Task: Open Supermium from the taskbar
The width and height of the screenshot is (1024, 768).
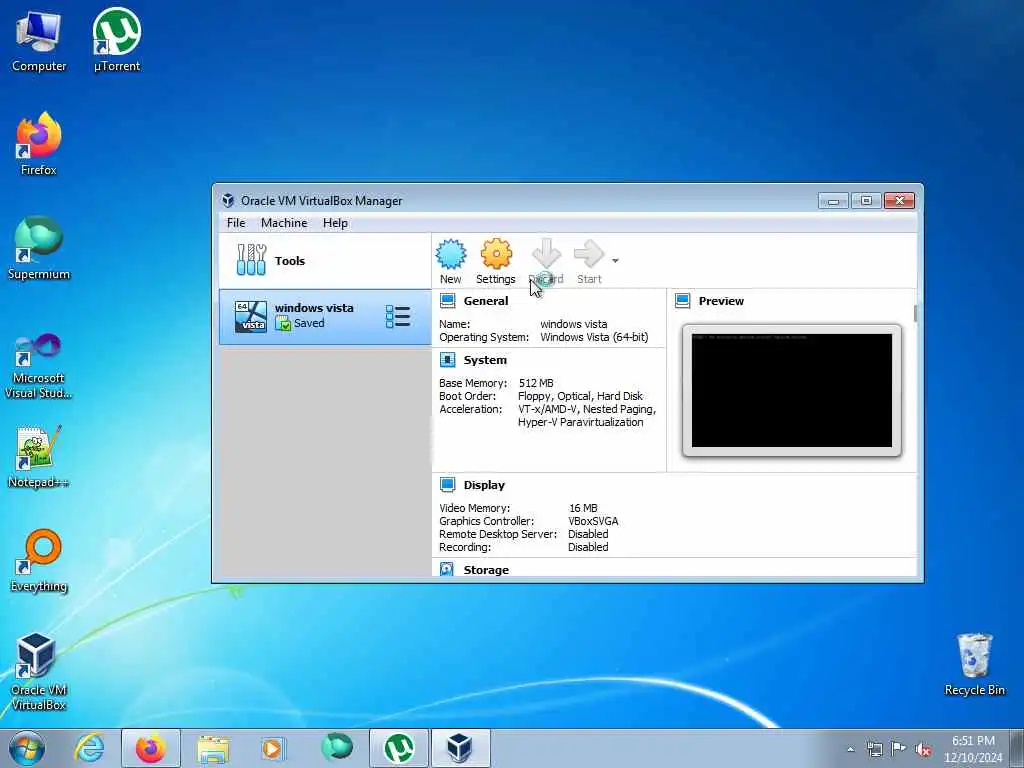Action: [x=336, y=748]
